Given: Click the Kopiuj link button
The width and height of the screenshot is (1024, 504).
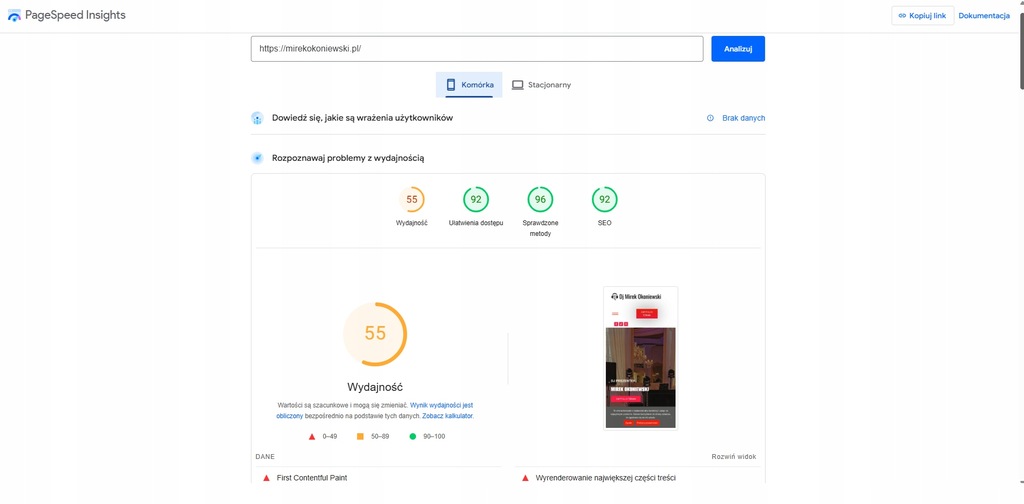Looking at the screenshot, I should [922, 16].
